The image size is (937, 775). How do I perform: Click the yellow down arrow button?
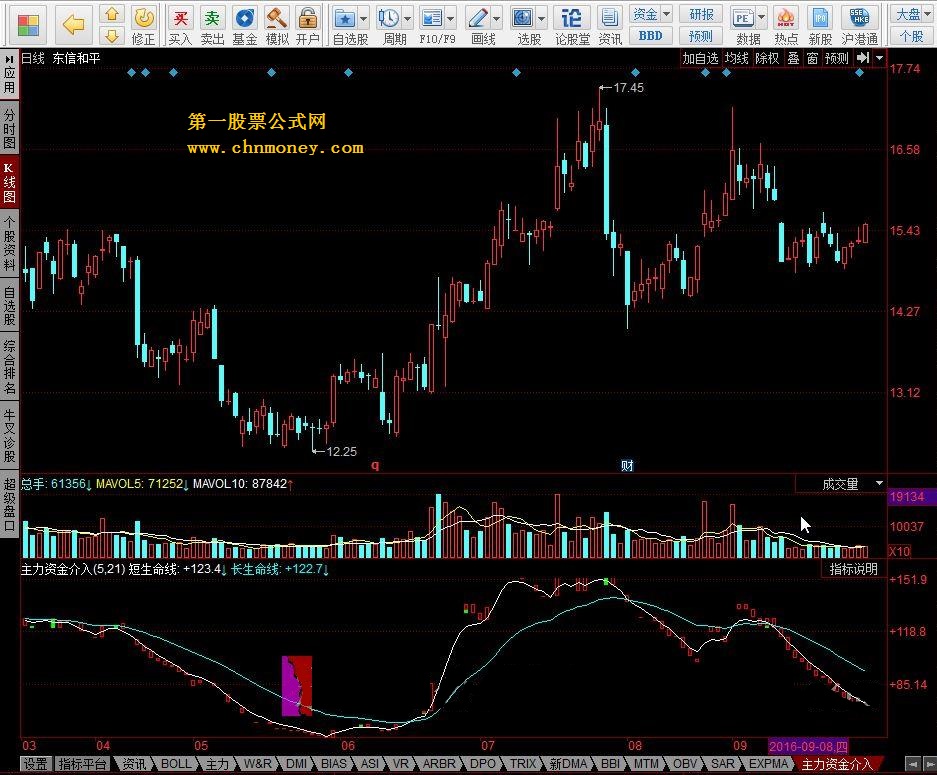click(112, 36)
